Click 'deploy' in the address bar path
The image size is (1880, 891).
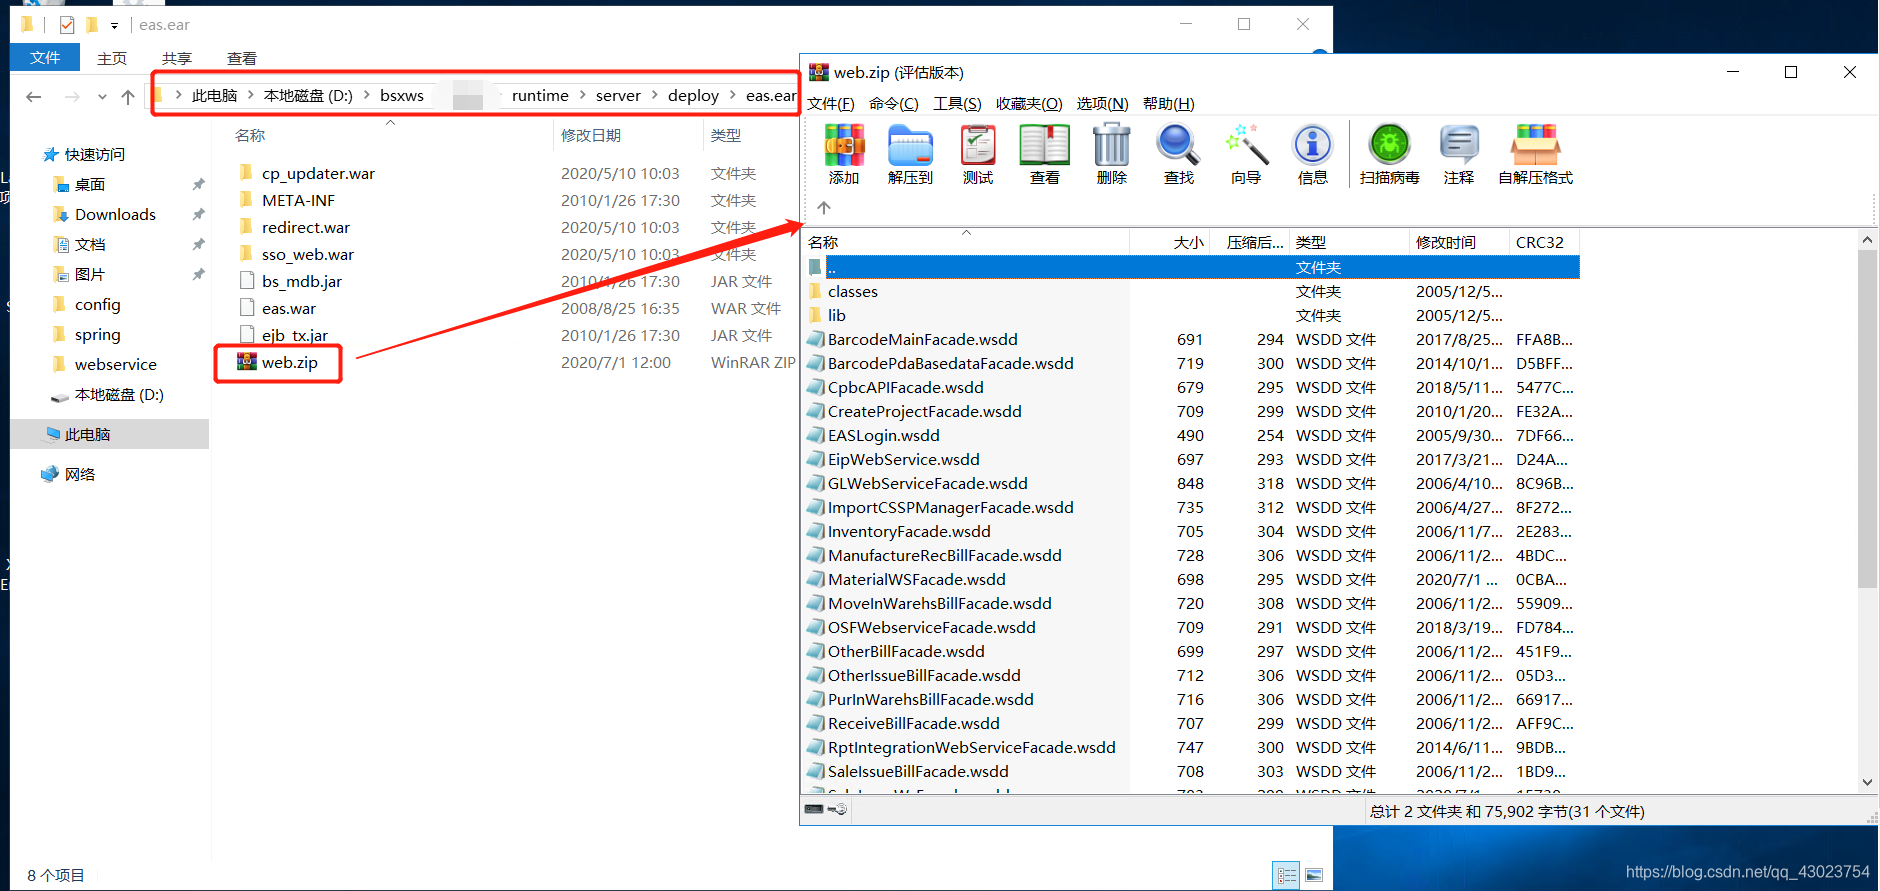tap(693, 96)
